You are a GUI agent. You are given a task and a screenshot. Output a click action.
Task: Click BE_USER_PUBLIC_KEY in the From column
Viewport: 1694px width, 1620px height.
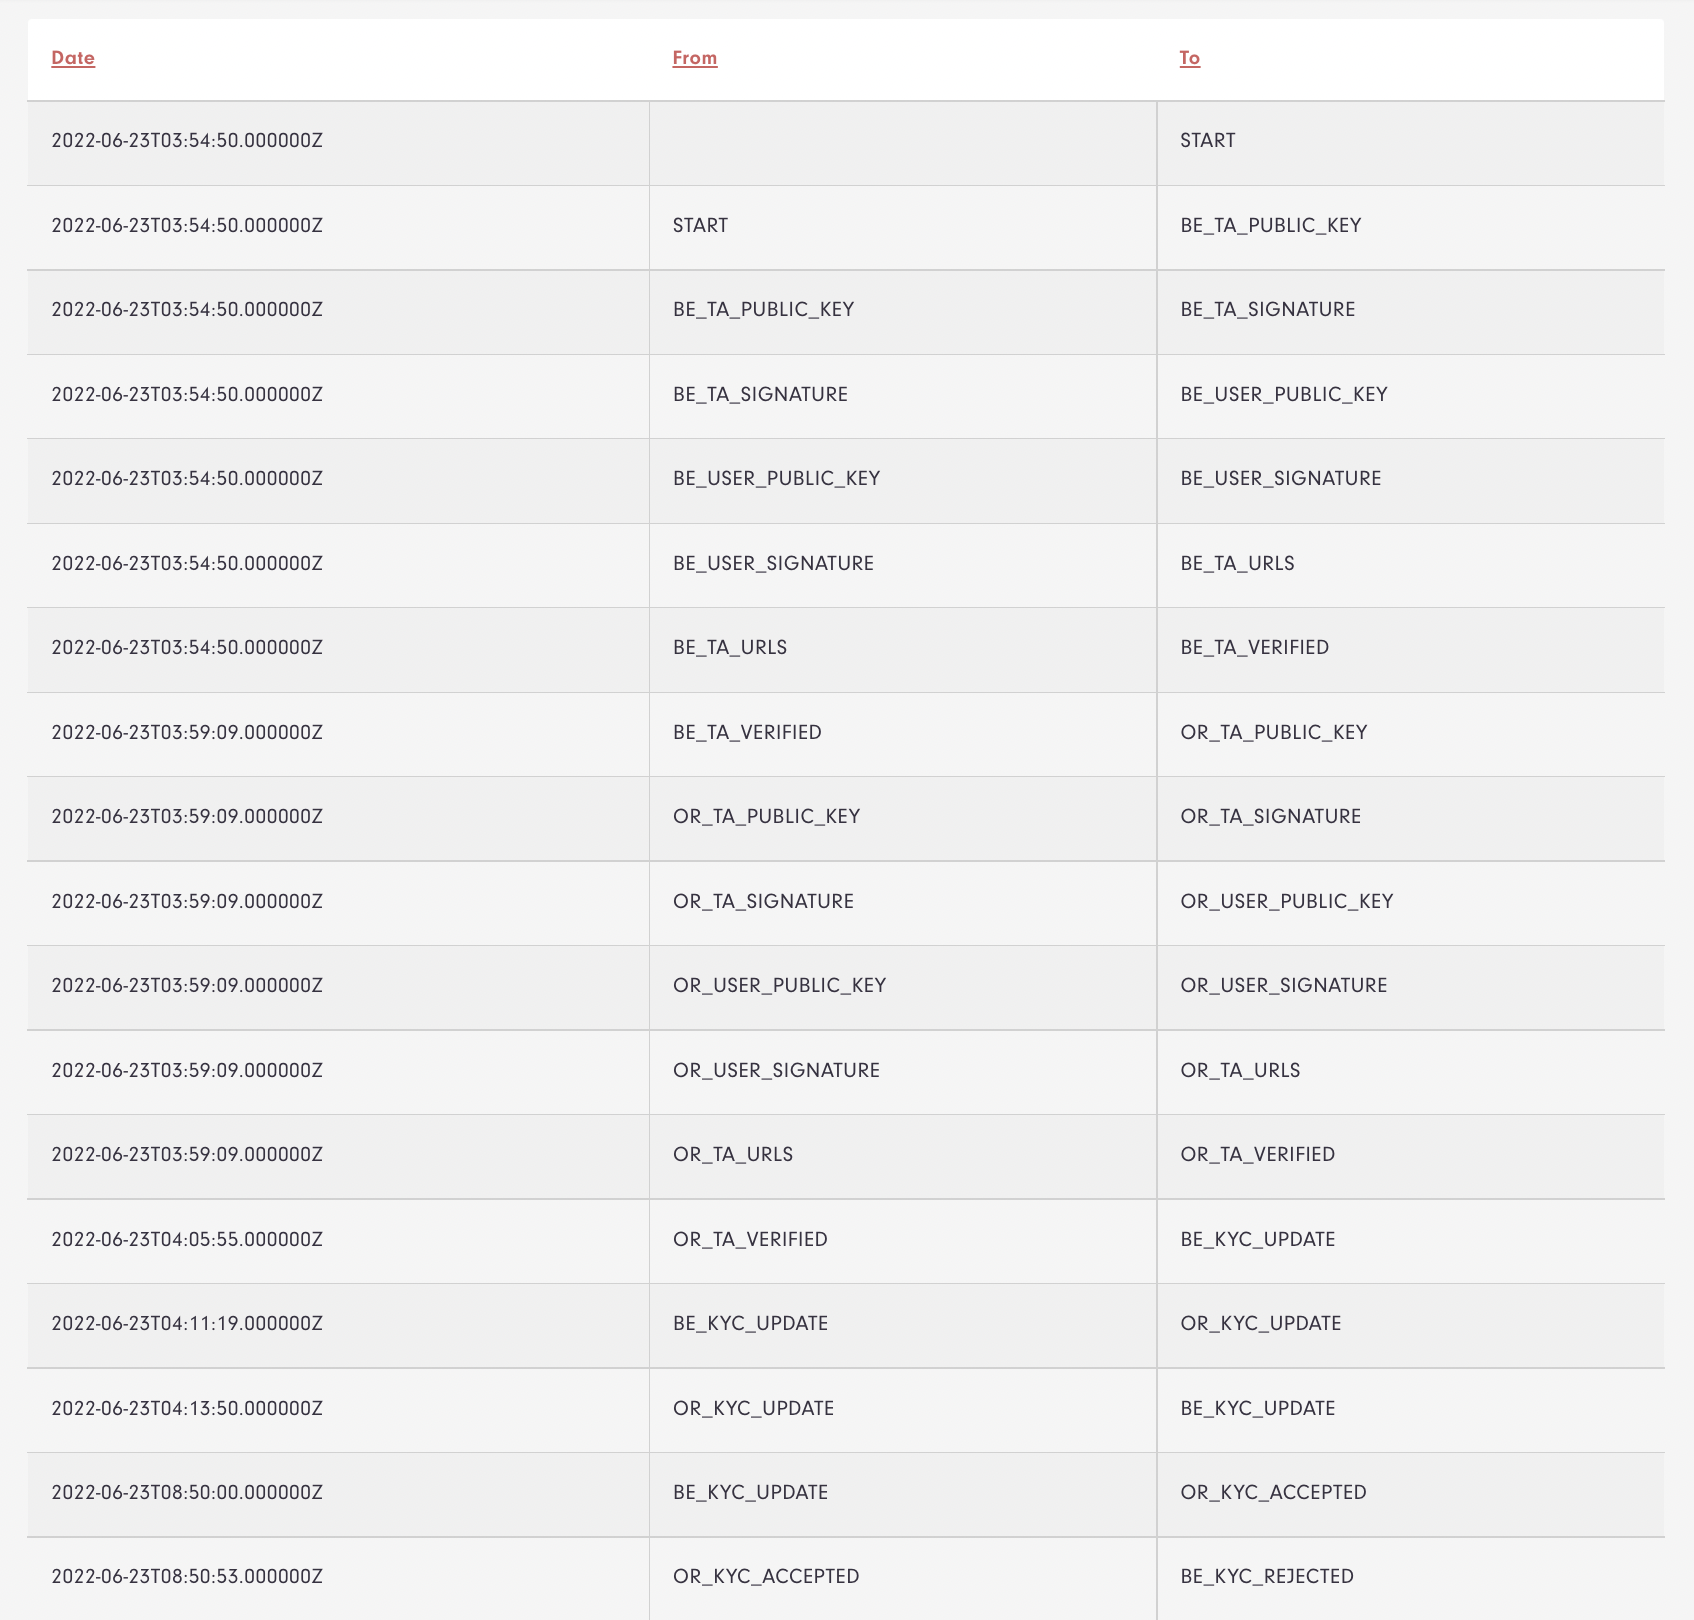click(777, 478)
